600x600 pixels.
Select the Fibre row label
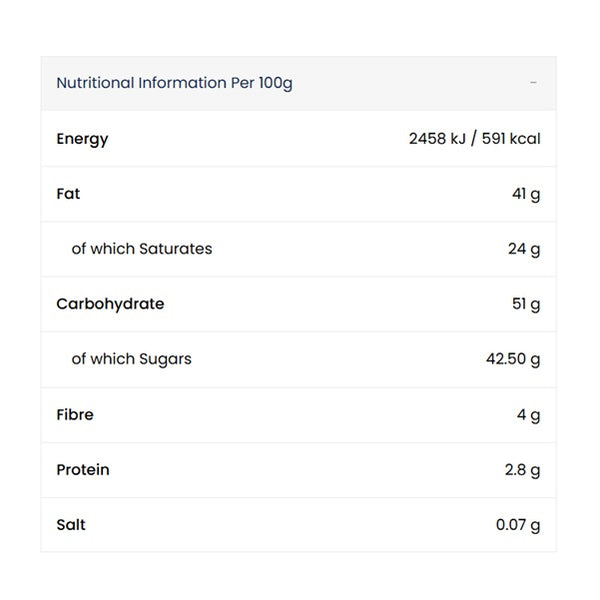75,415
